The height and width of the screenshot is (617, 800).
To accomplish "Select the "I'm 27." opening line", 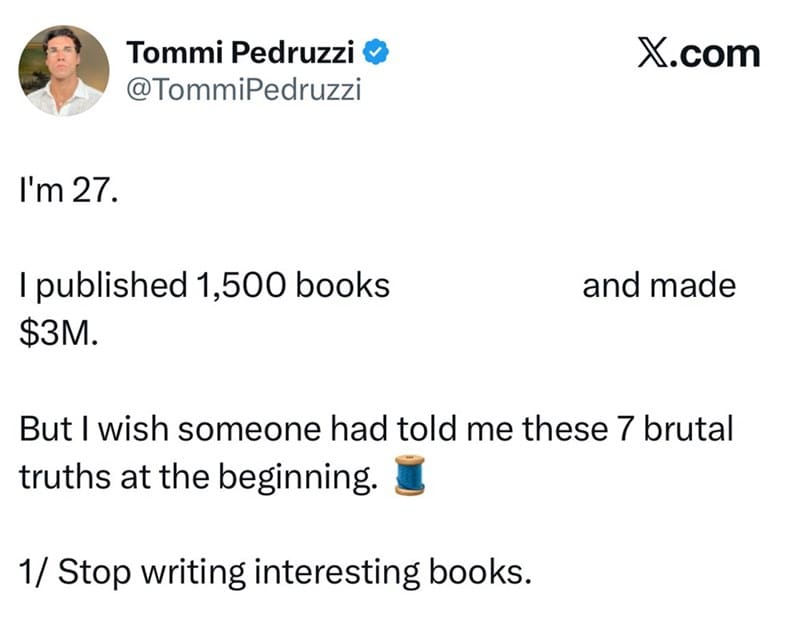I will click(68, 190).
